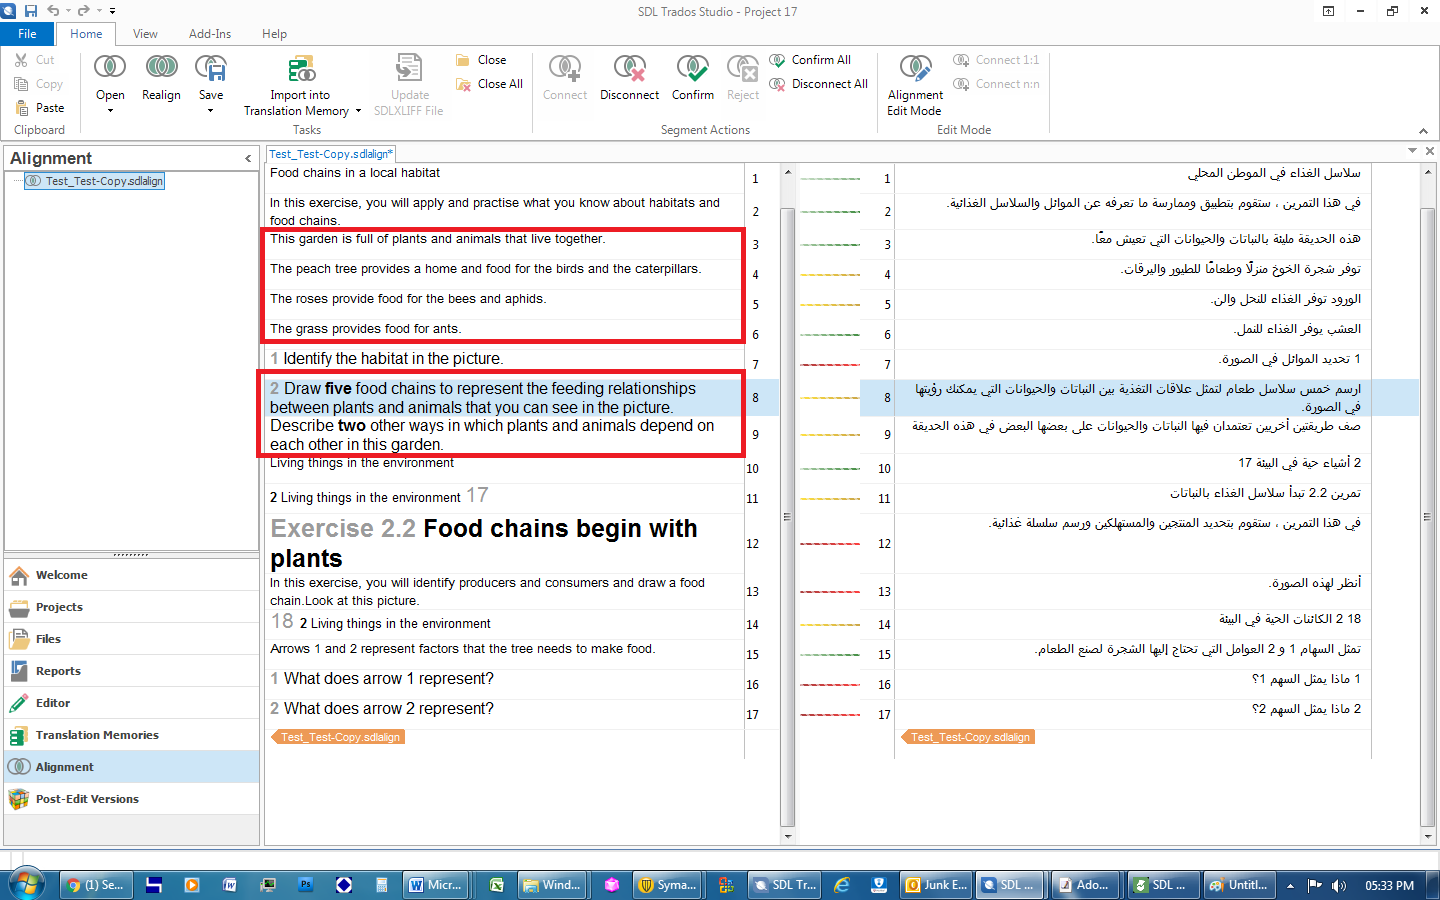Click the Connect 1:1 icon
1440x900 pixels.
[961, 60]
